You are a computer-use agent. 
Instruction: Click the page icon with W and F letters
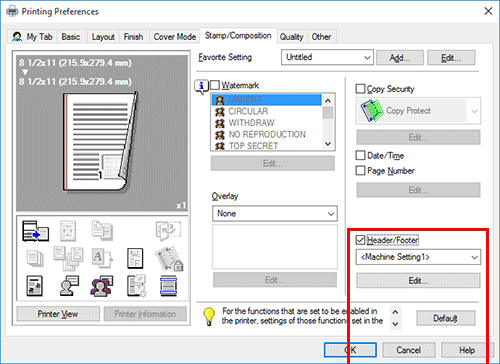[x=135, y=258]
